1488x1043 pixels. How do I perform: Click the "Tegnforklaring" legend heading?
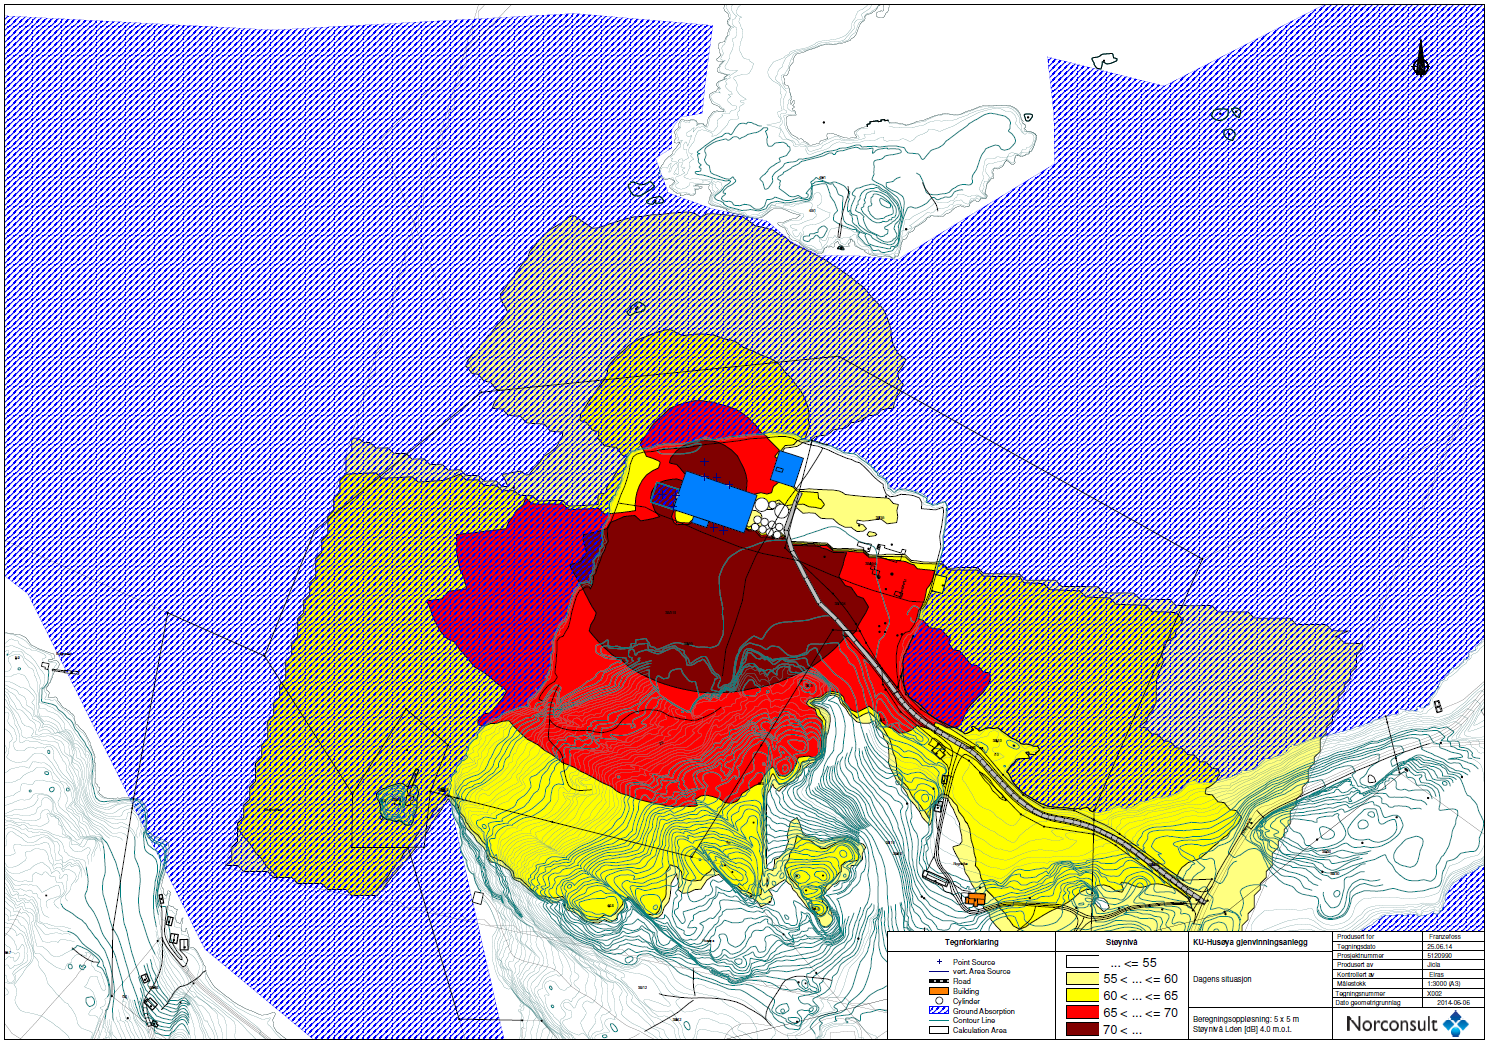point(972,942)
